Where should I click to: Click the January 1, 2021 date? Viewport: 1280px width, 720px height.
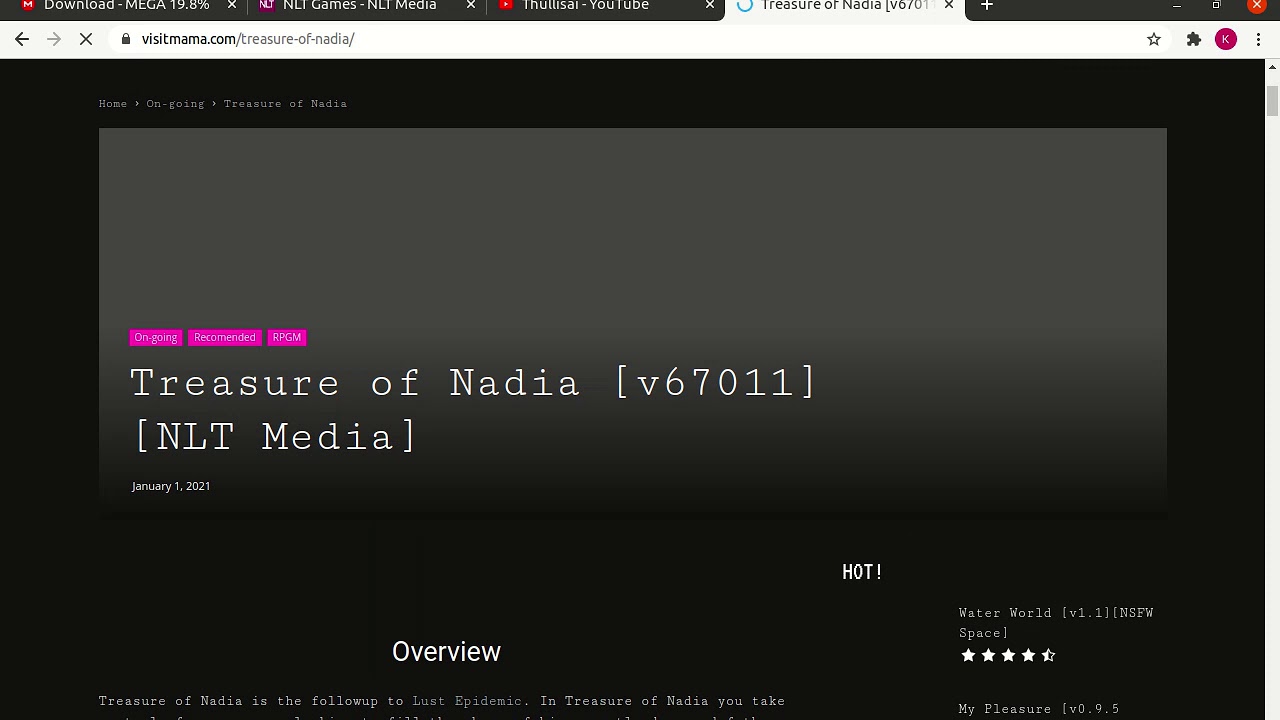click(171, 486)
